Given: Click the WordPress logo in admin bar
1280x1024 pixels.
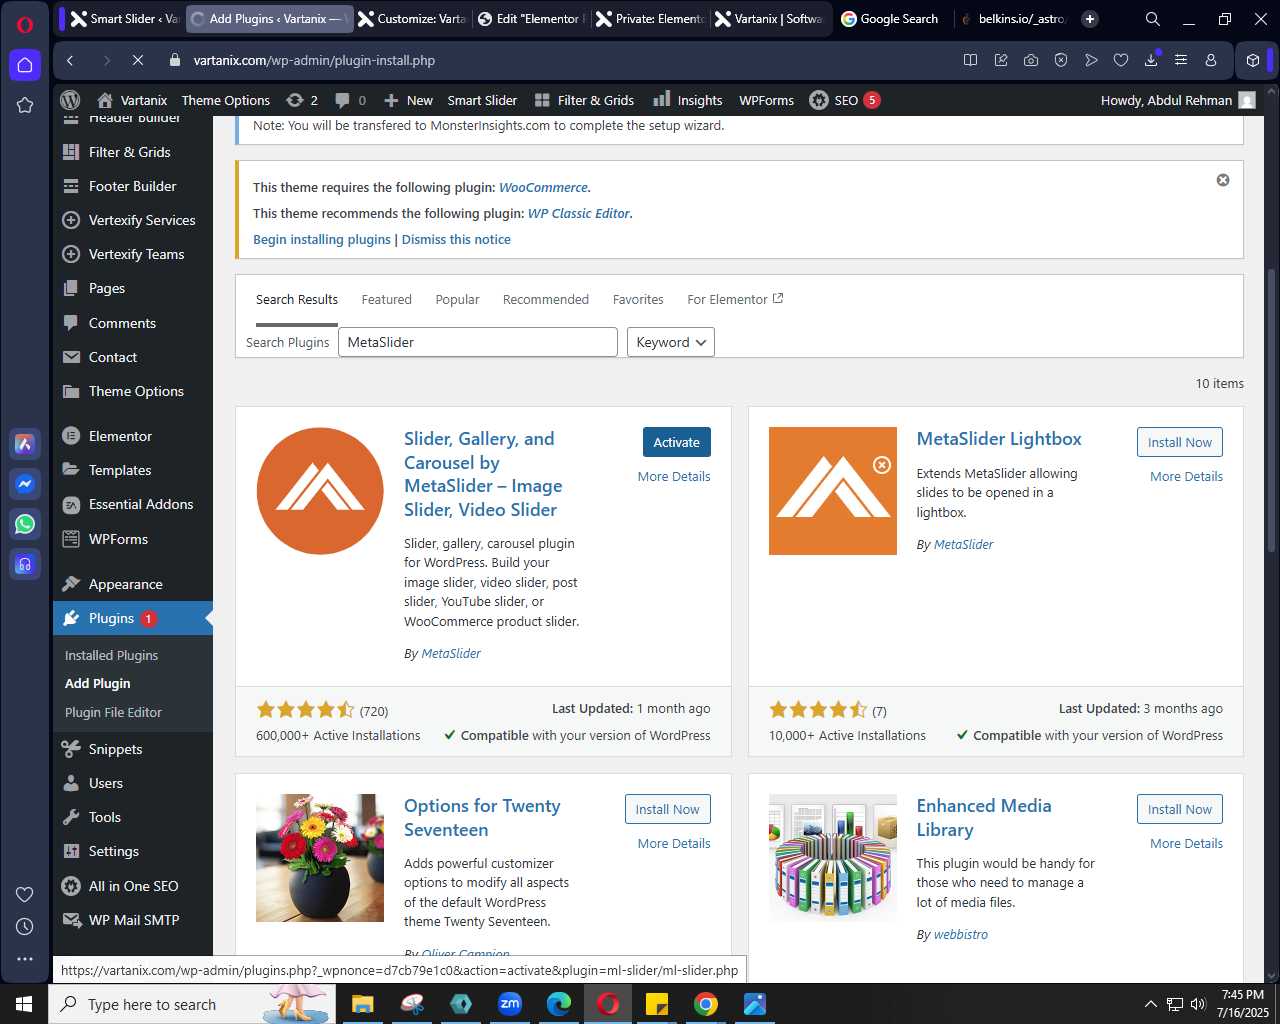Looking at the screenshot, I should [70, 100].
